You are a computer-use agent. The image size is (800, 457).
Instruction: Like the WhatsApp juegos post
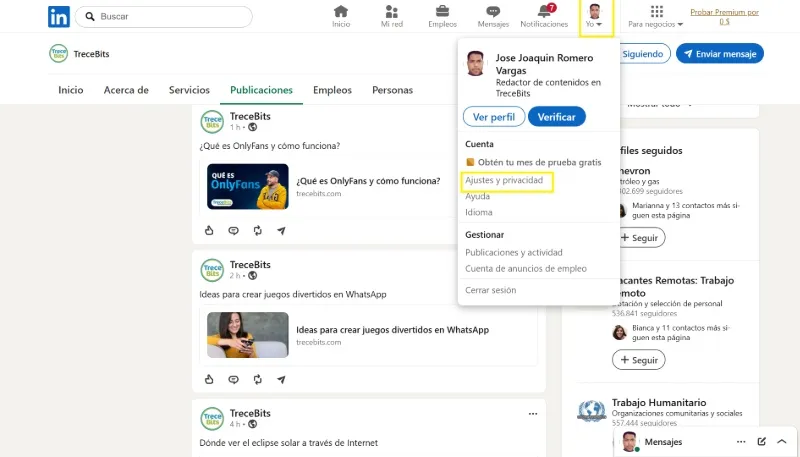(209, 379)
